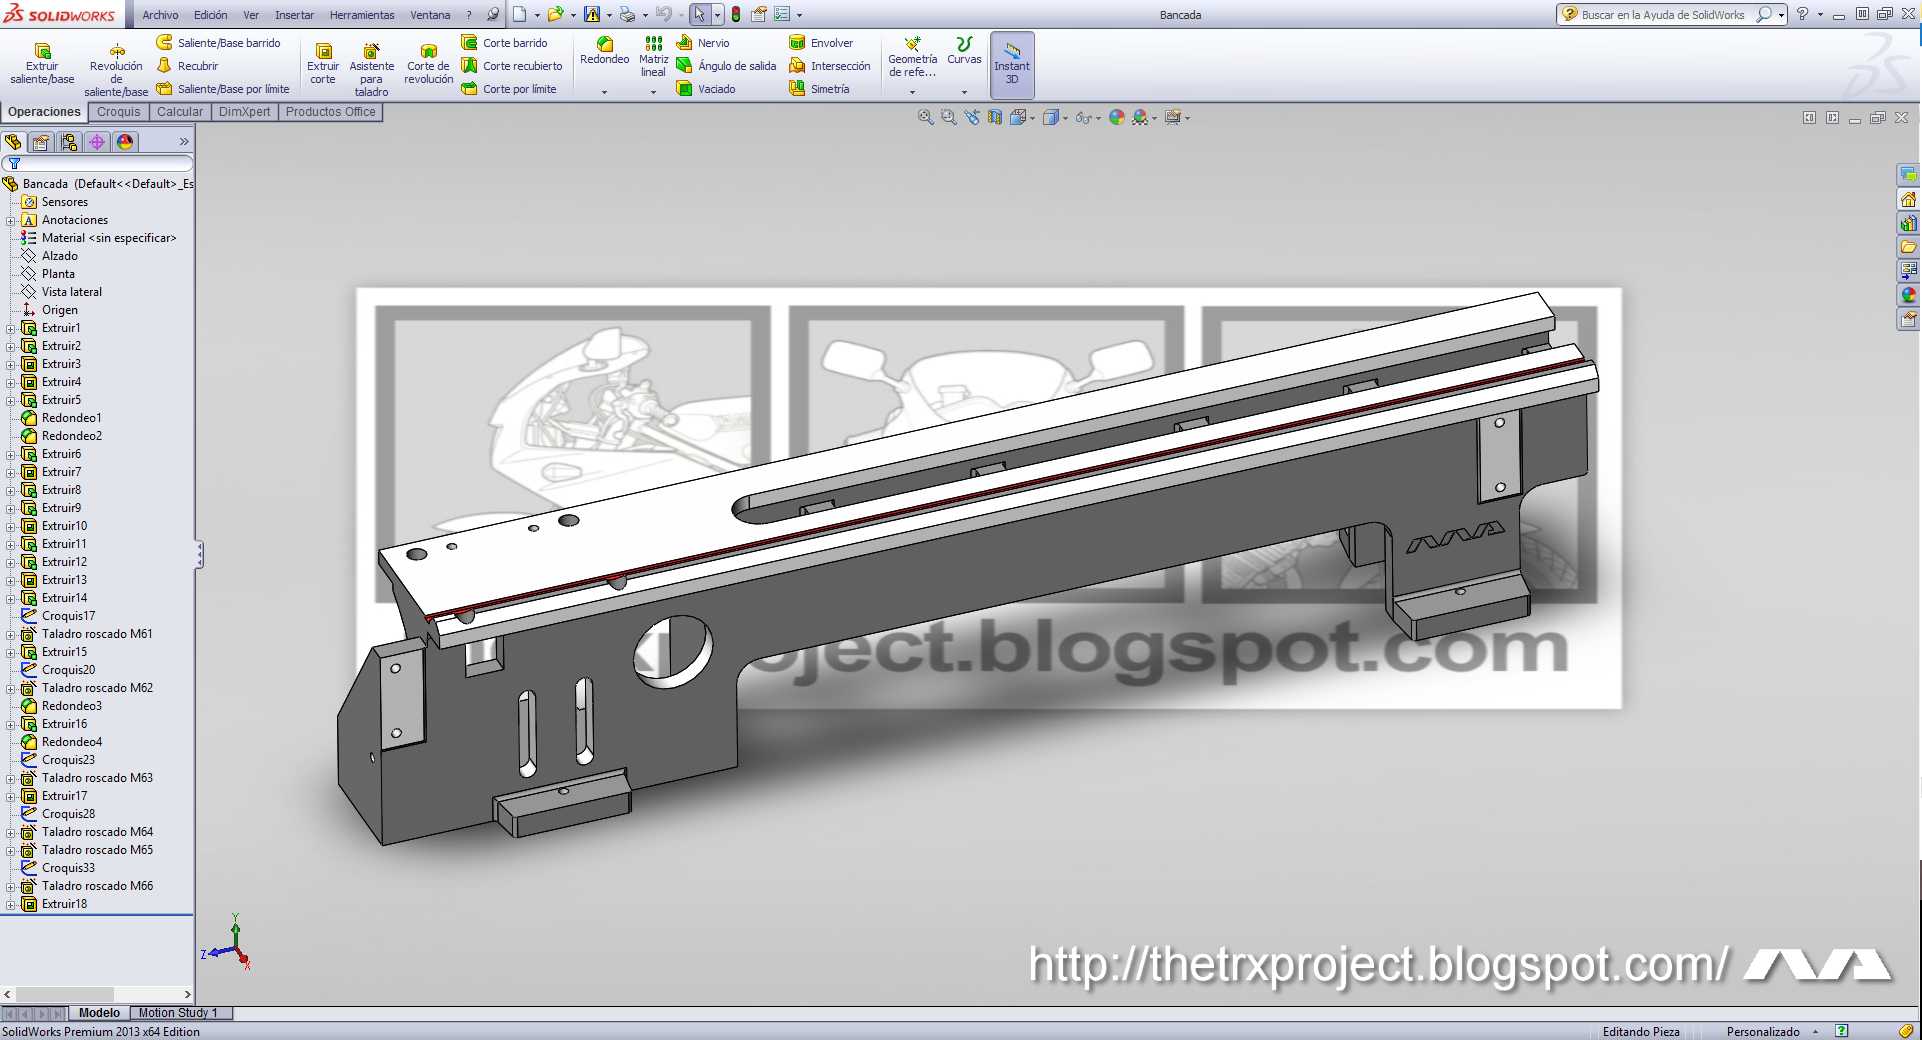Click the Open folder icon
This screenshot has height=1040, width=1922.
pos(556,15)
